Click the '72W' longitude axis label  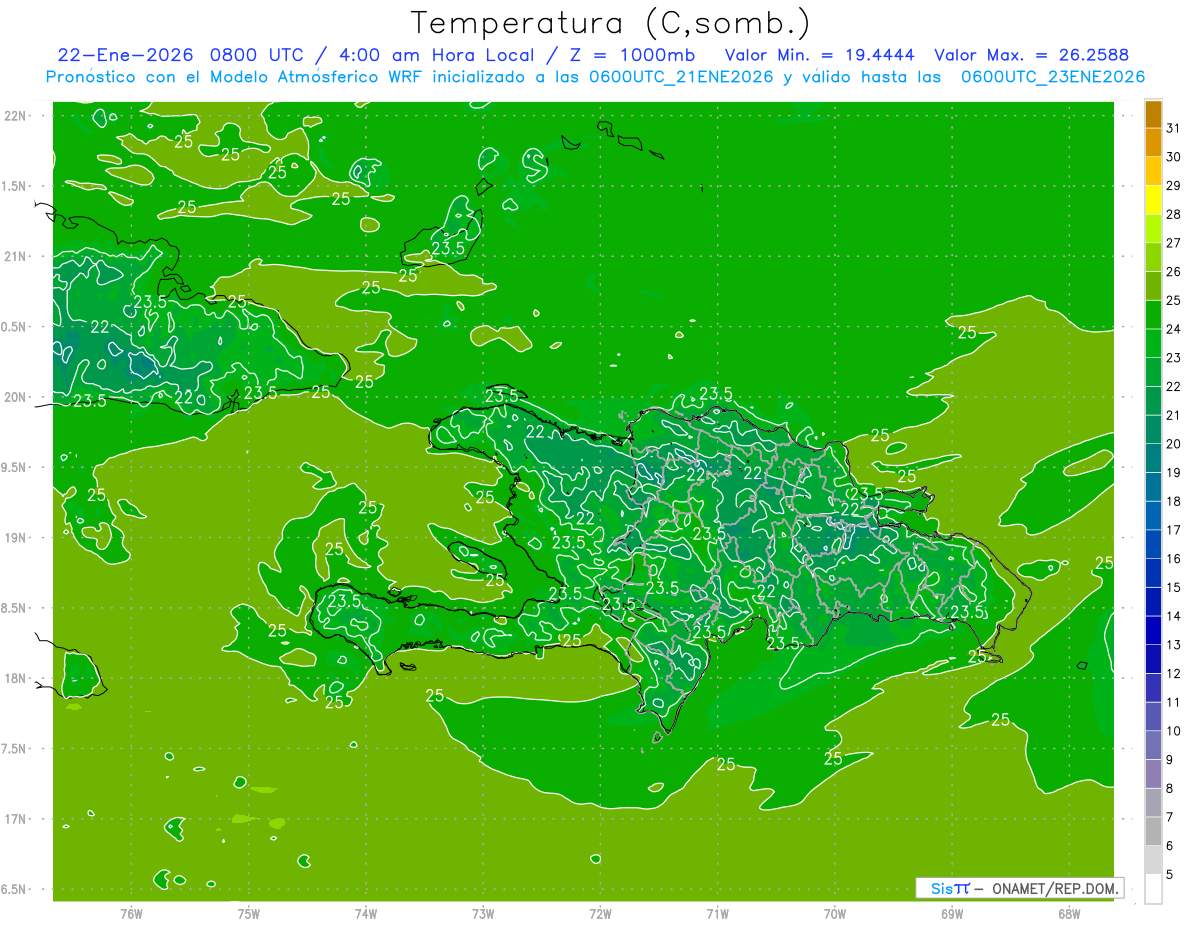600,915
